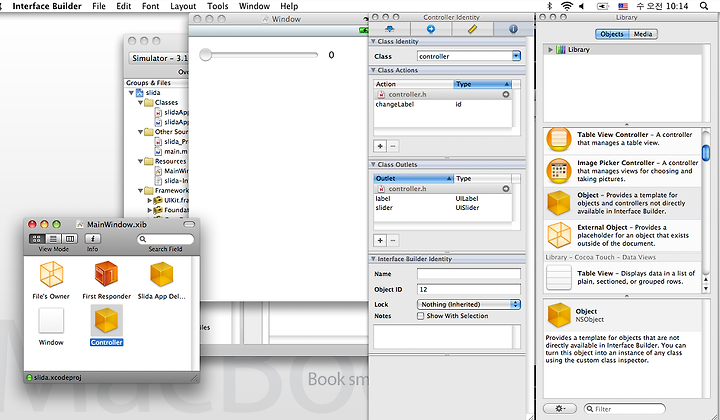720x420 pixels.
Task: Open the Size inspector ruler tab
Action: pos(472,29)
